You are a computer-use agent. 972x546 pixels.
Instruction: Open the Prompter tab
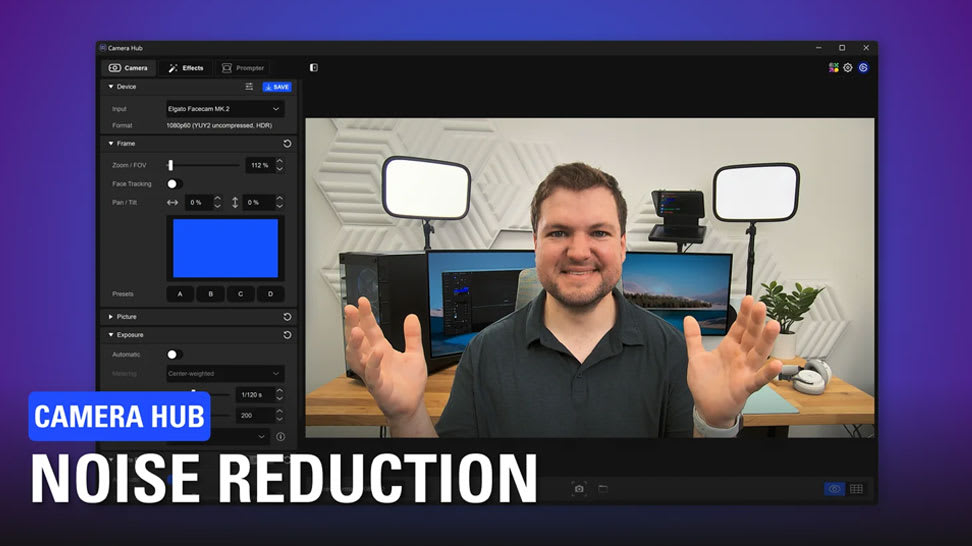(243, 68)
